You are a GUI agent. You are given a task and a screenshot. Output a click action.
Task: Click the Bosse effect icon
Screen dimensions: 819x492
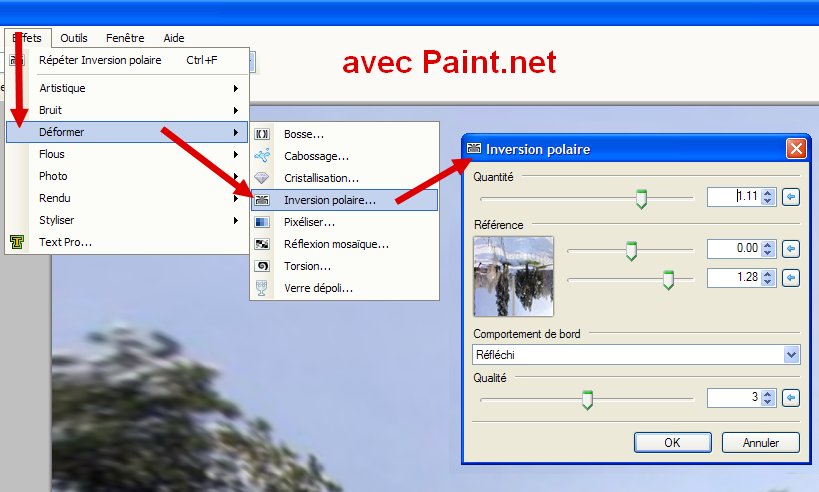click(x=262, y=134)
